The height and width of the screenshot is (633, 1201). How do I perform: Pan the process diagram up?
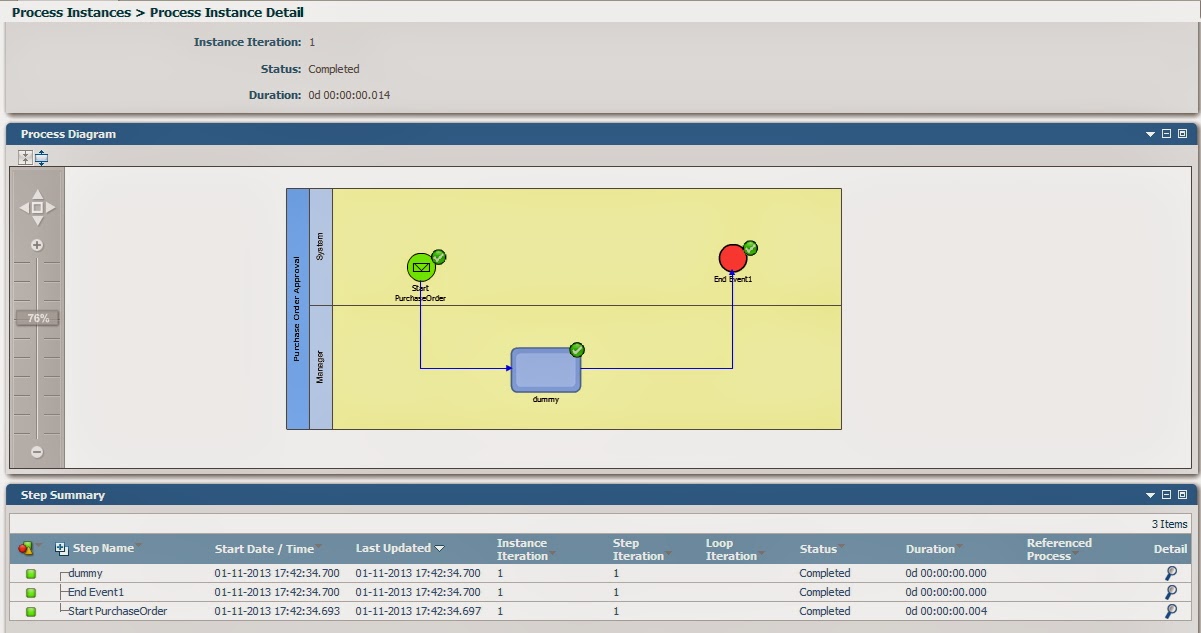click(x=37, y=194)
